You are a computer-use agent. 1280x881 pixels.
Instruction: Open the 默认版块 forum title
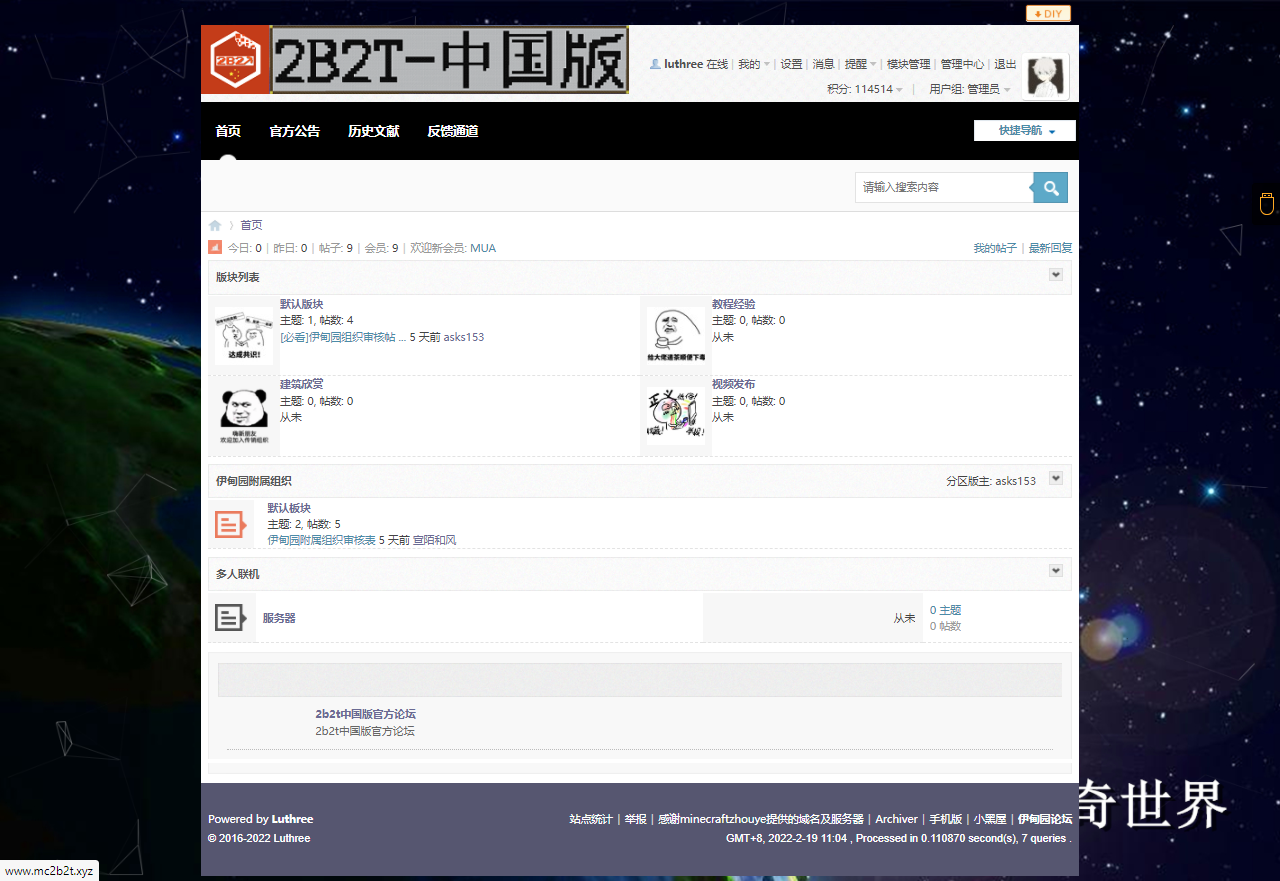pyautogui.click(x=301, y=304)
